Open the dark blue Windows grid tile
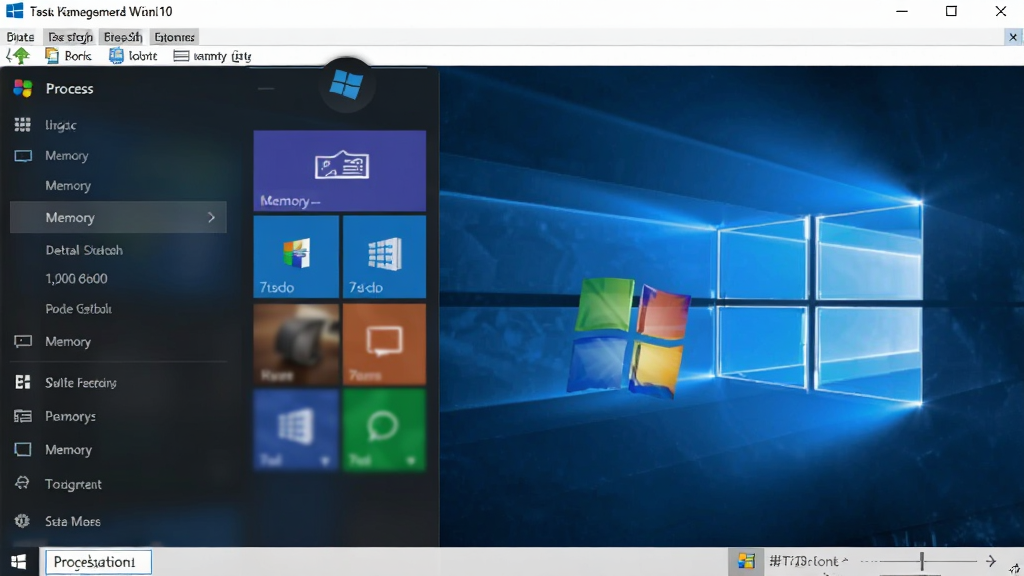1024x576 pixels. tap(296, 430)
